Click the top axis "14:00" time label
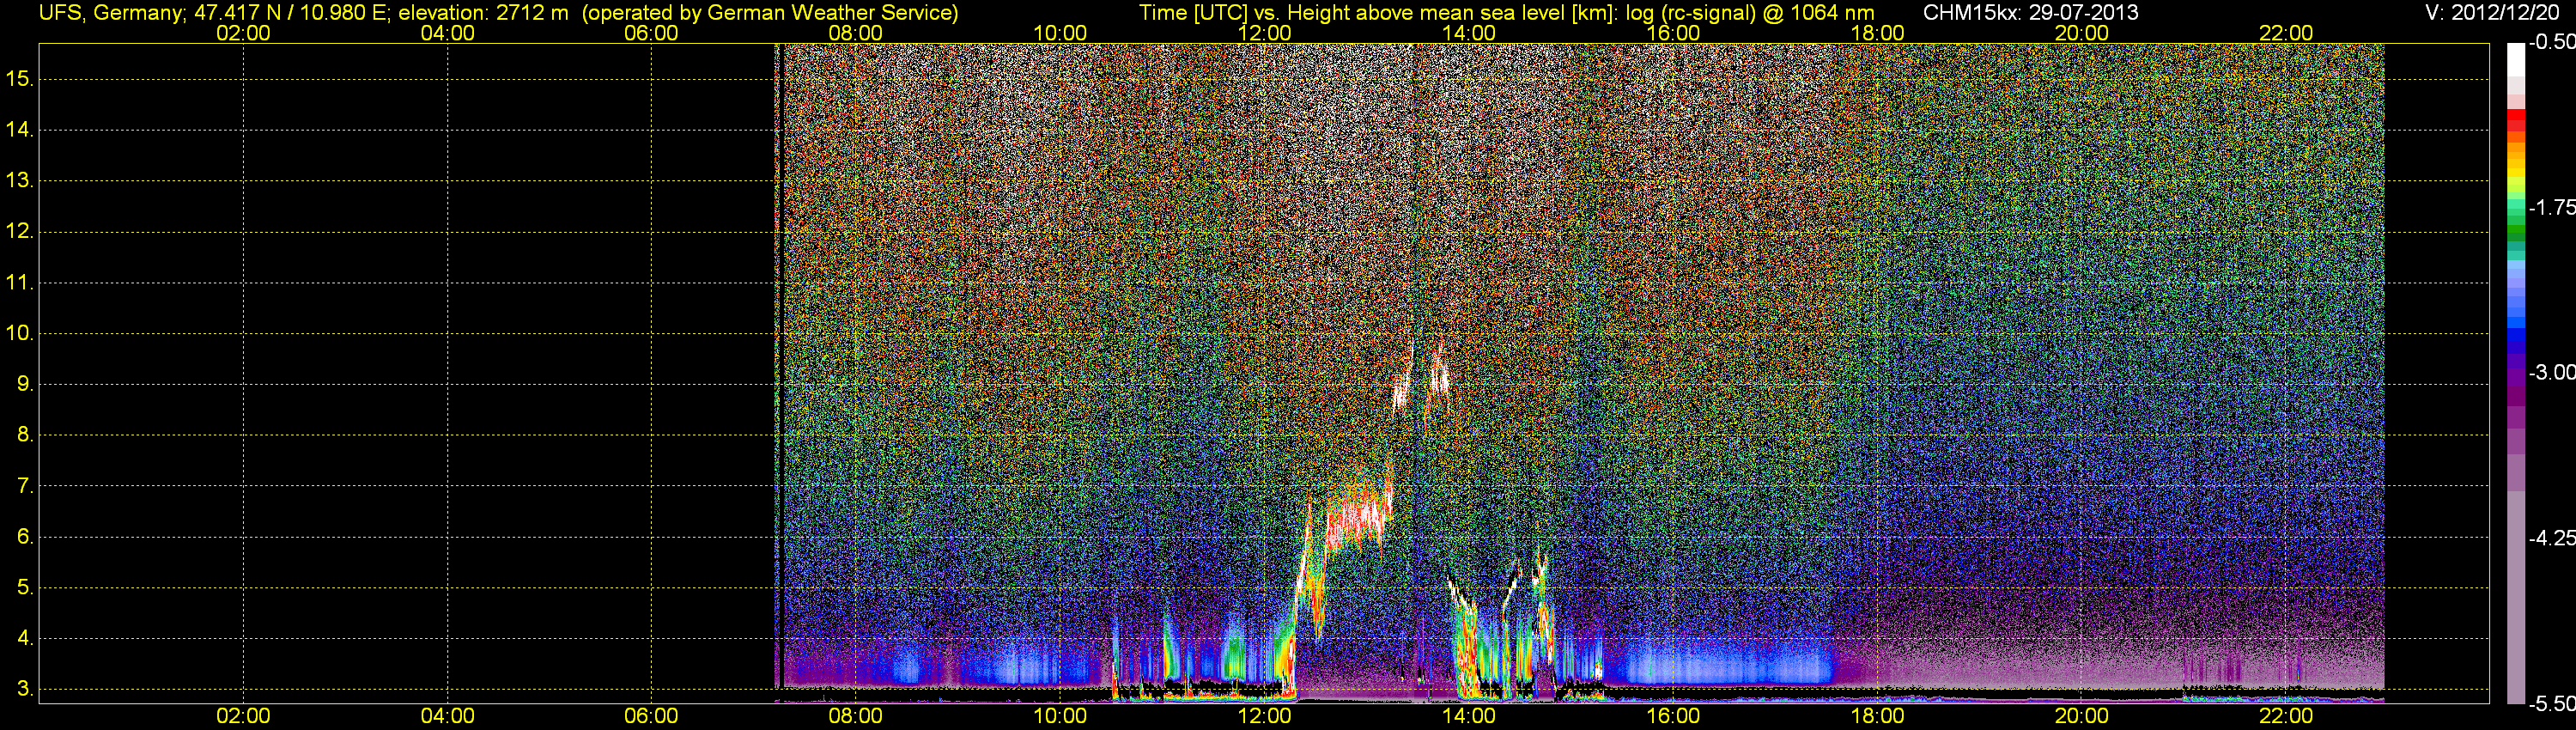This screenshot has width=2576, height=730. (1469, 33)
